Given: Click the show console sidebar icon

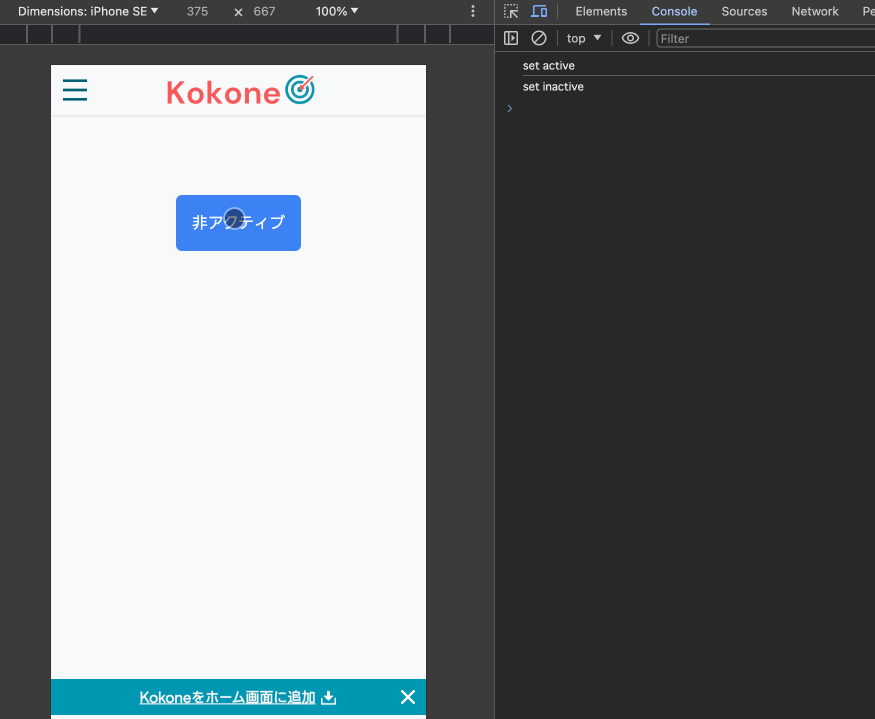Looking at the screenshot, I should click(x=511, y=38).
